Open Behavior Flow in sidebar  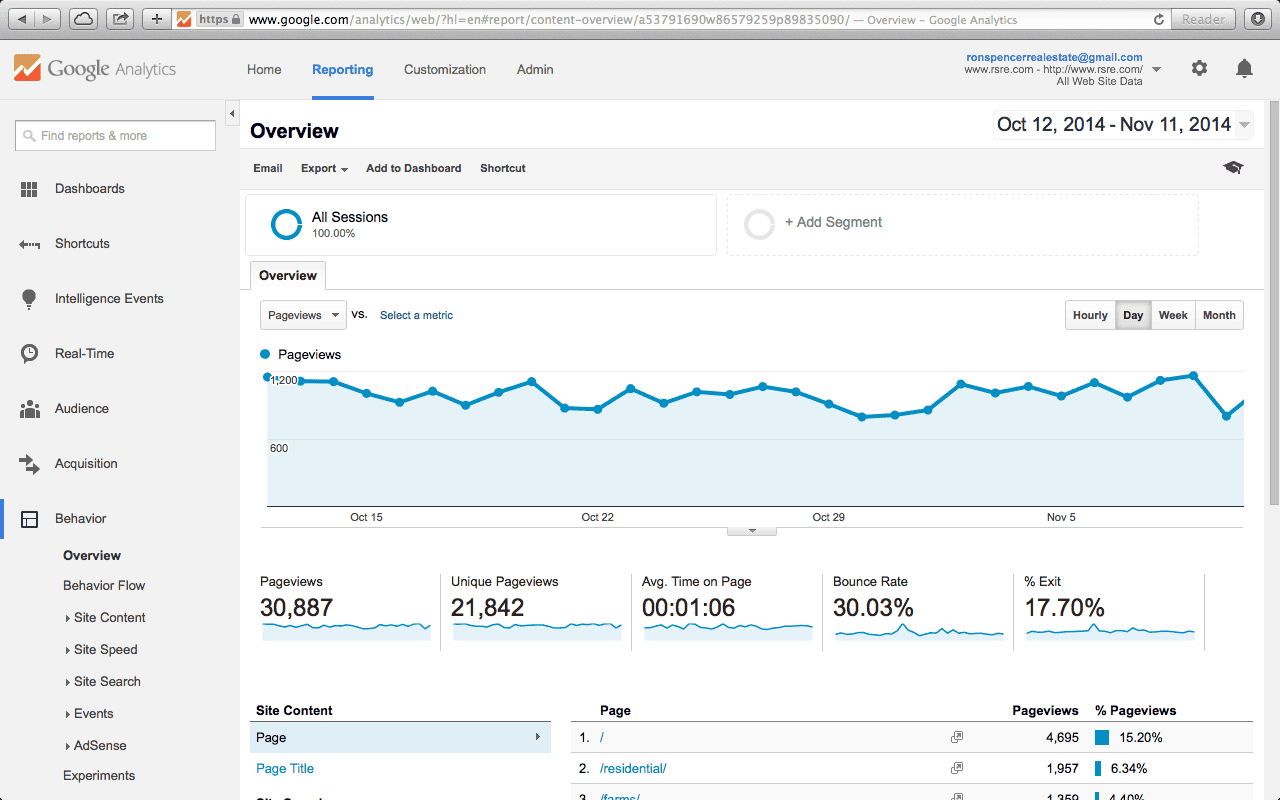[104, 586]
